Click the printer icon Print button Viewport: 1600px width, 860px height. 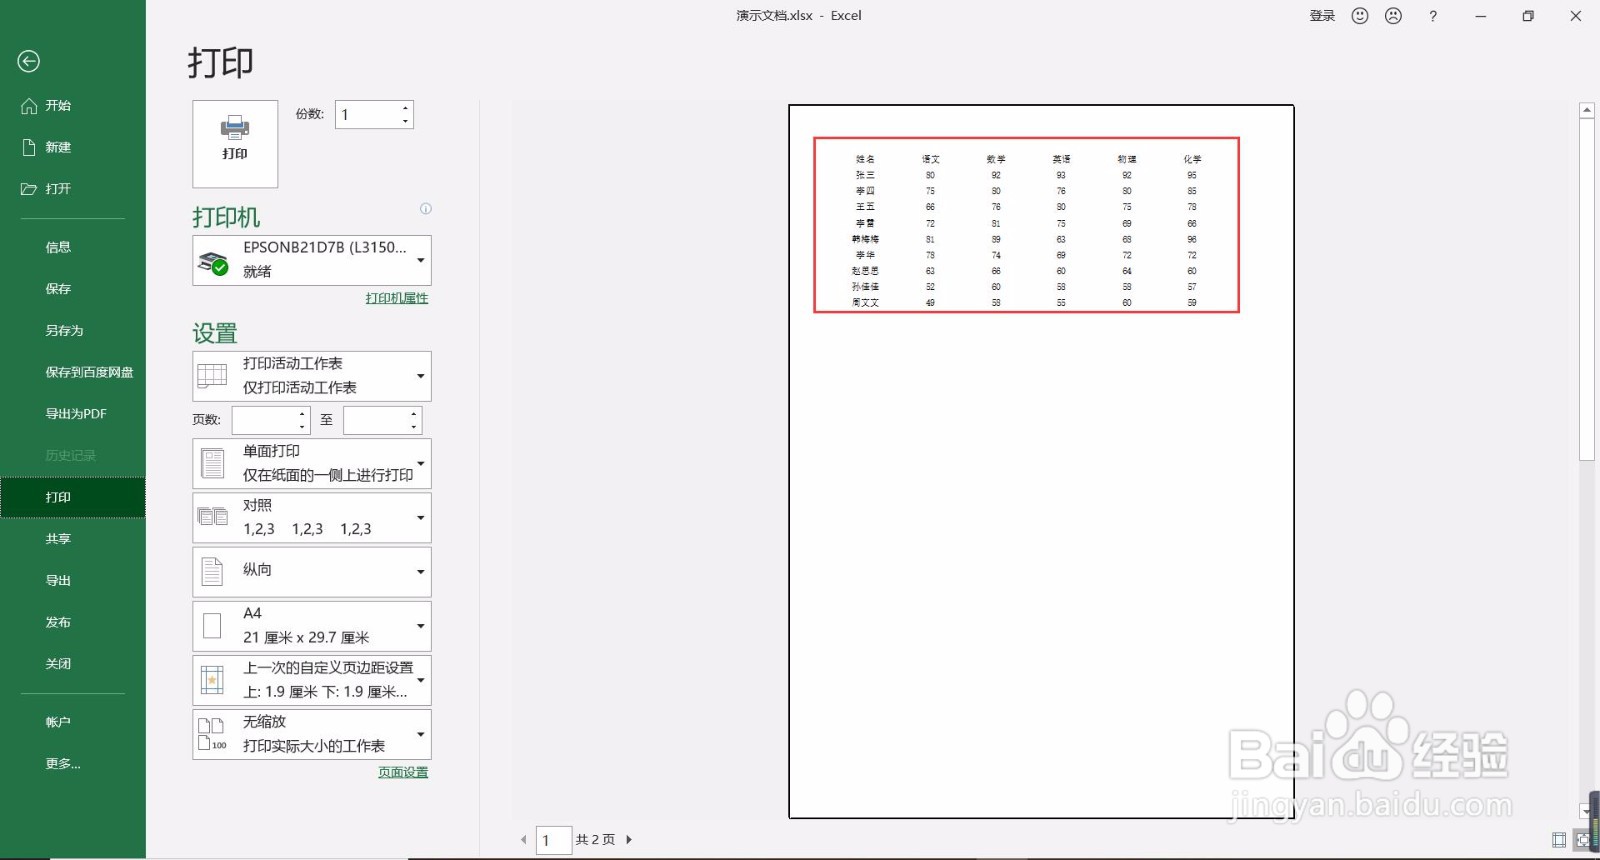point(235,143)
